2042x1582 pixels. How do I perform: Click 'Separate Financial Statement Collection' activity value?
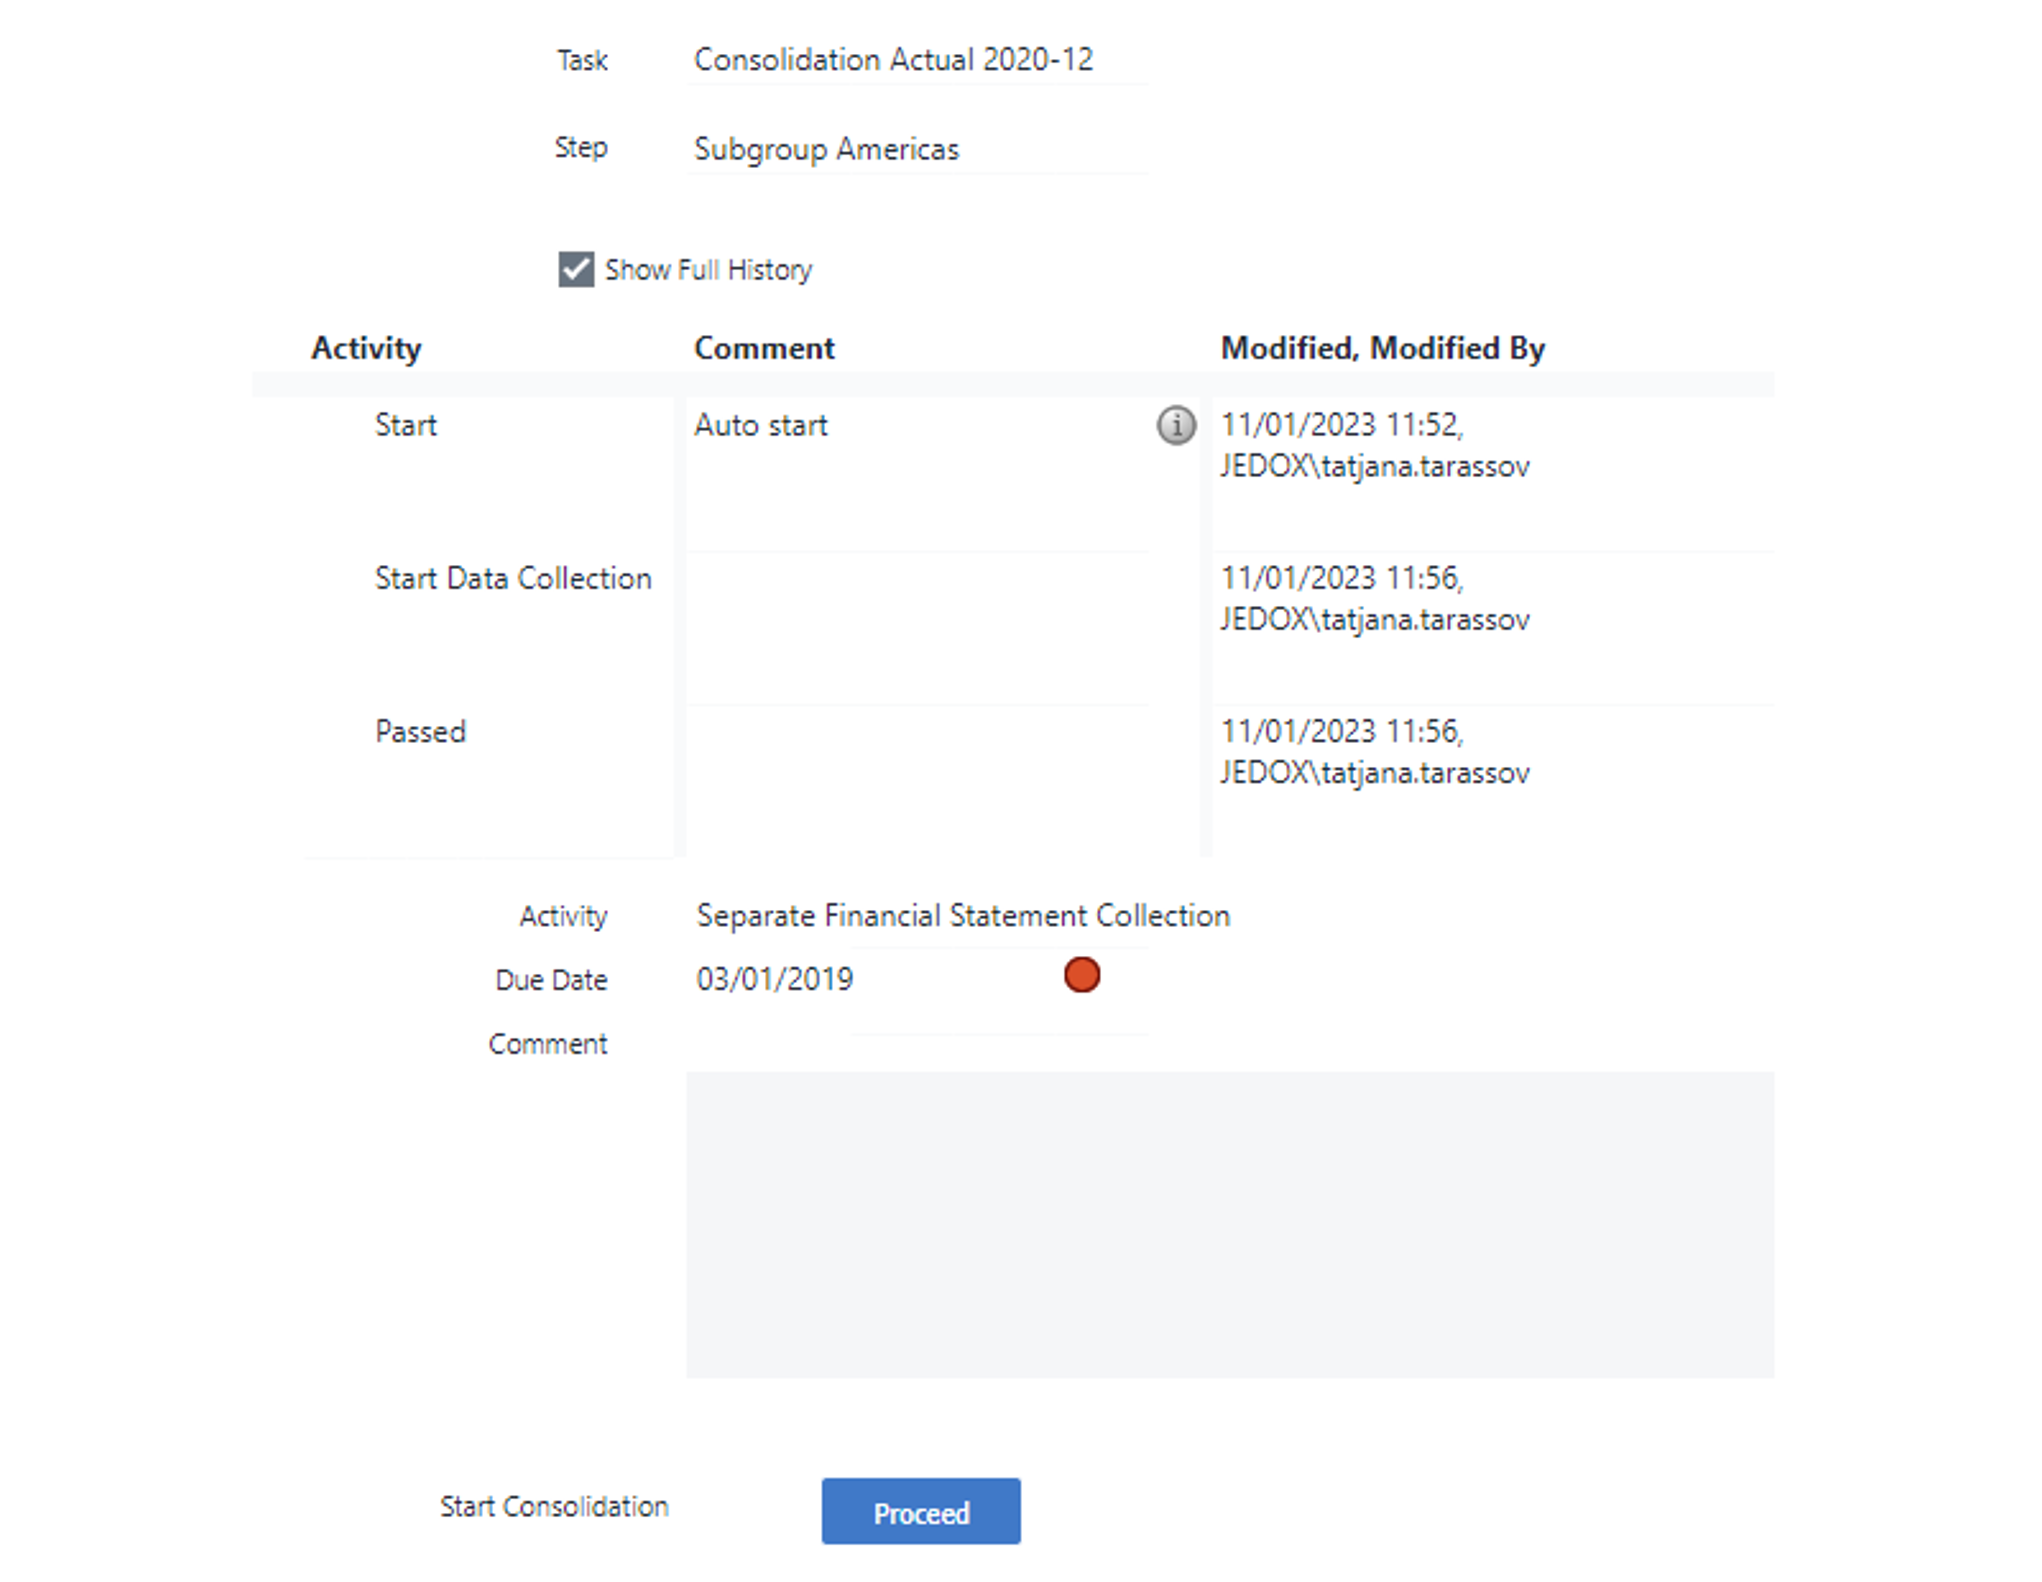coord(963,916)
